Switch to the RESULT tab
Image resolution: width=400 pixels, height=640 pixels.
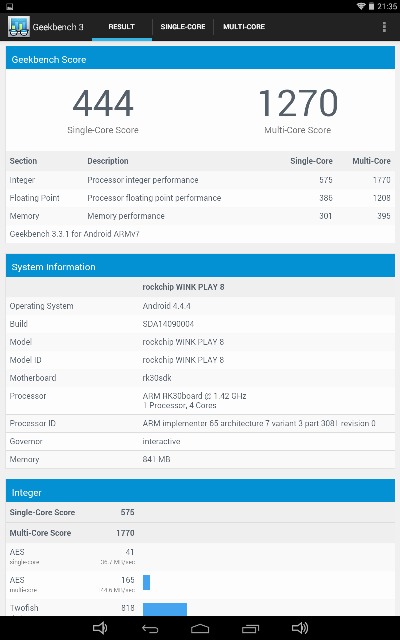(122, 27)
